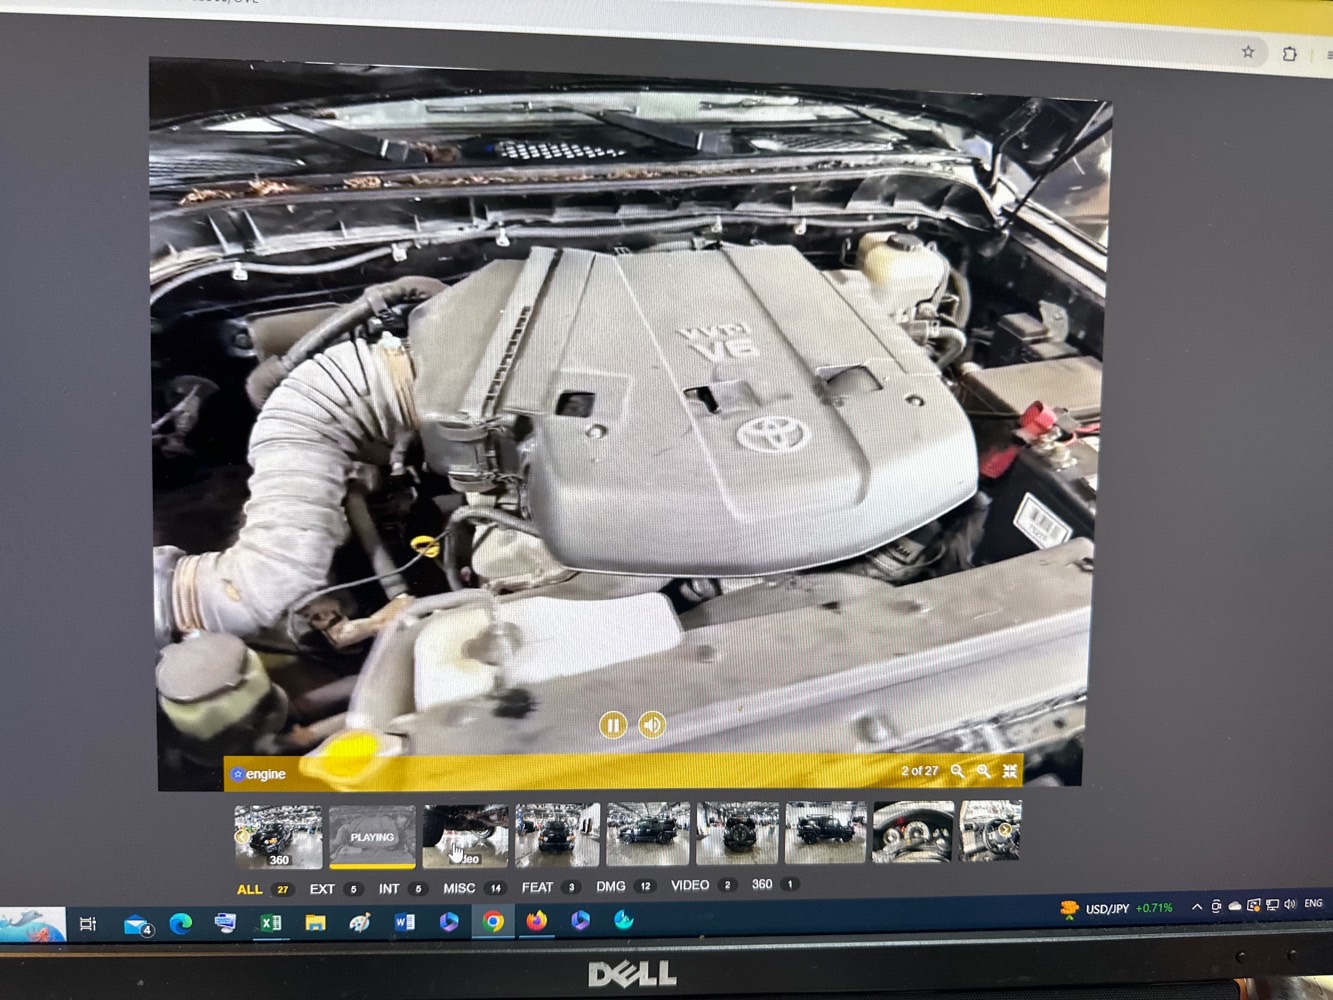1333x1000 pixels.
Task: Open the 360 view thumbnail
Action: click(278, 836)
